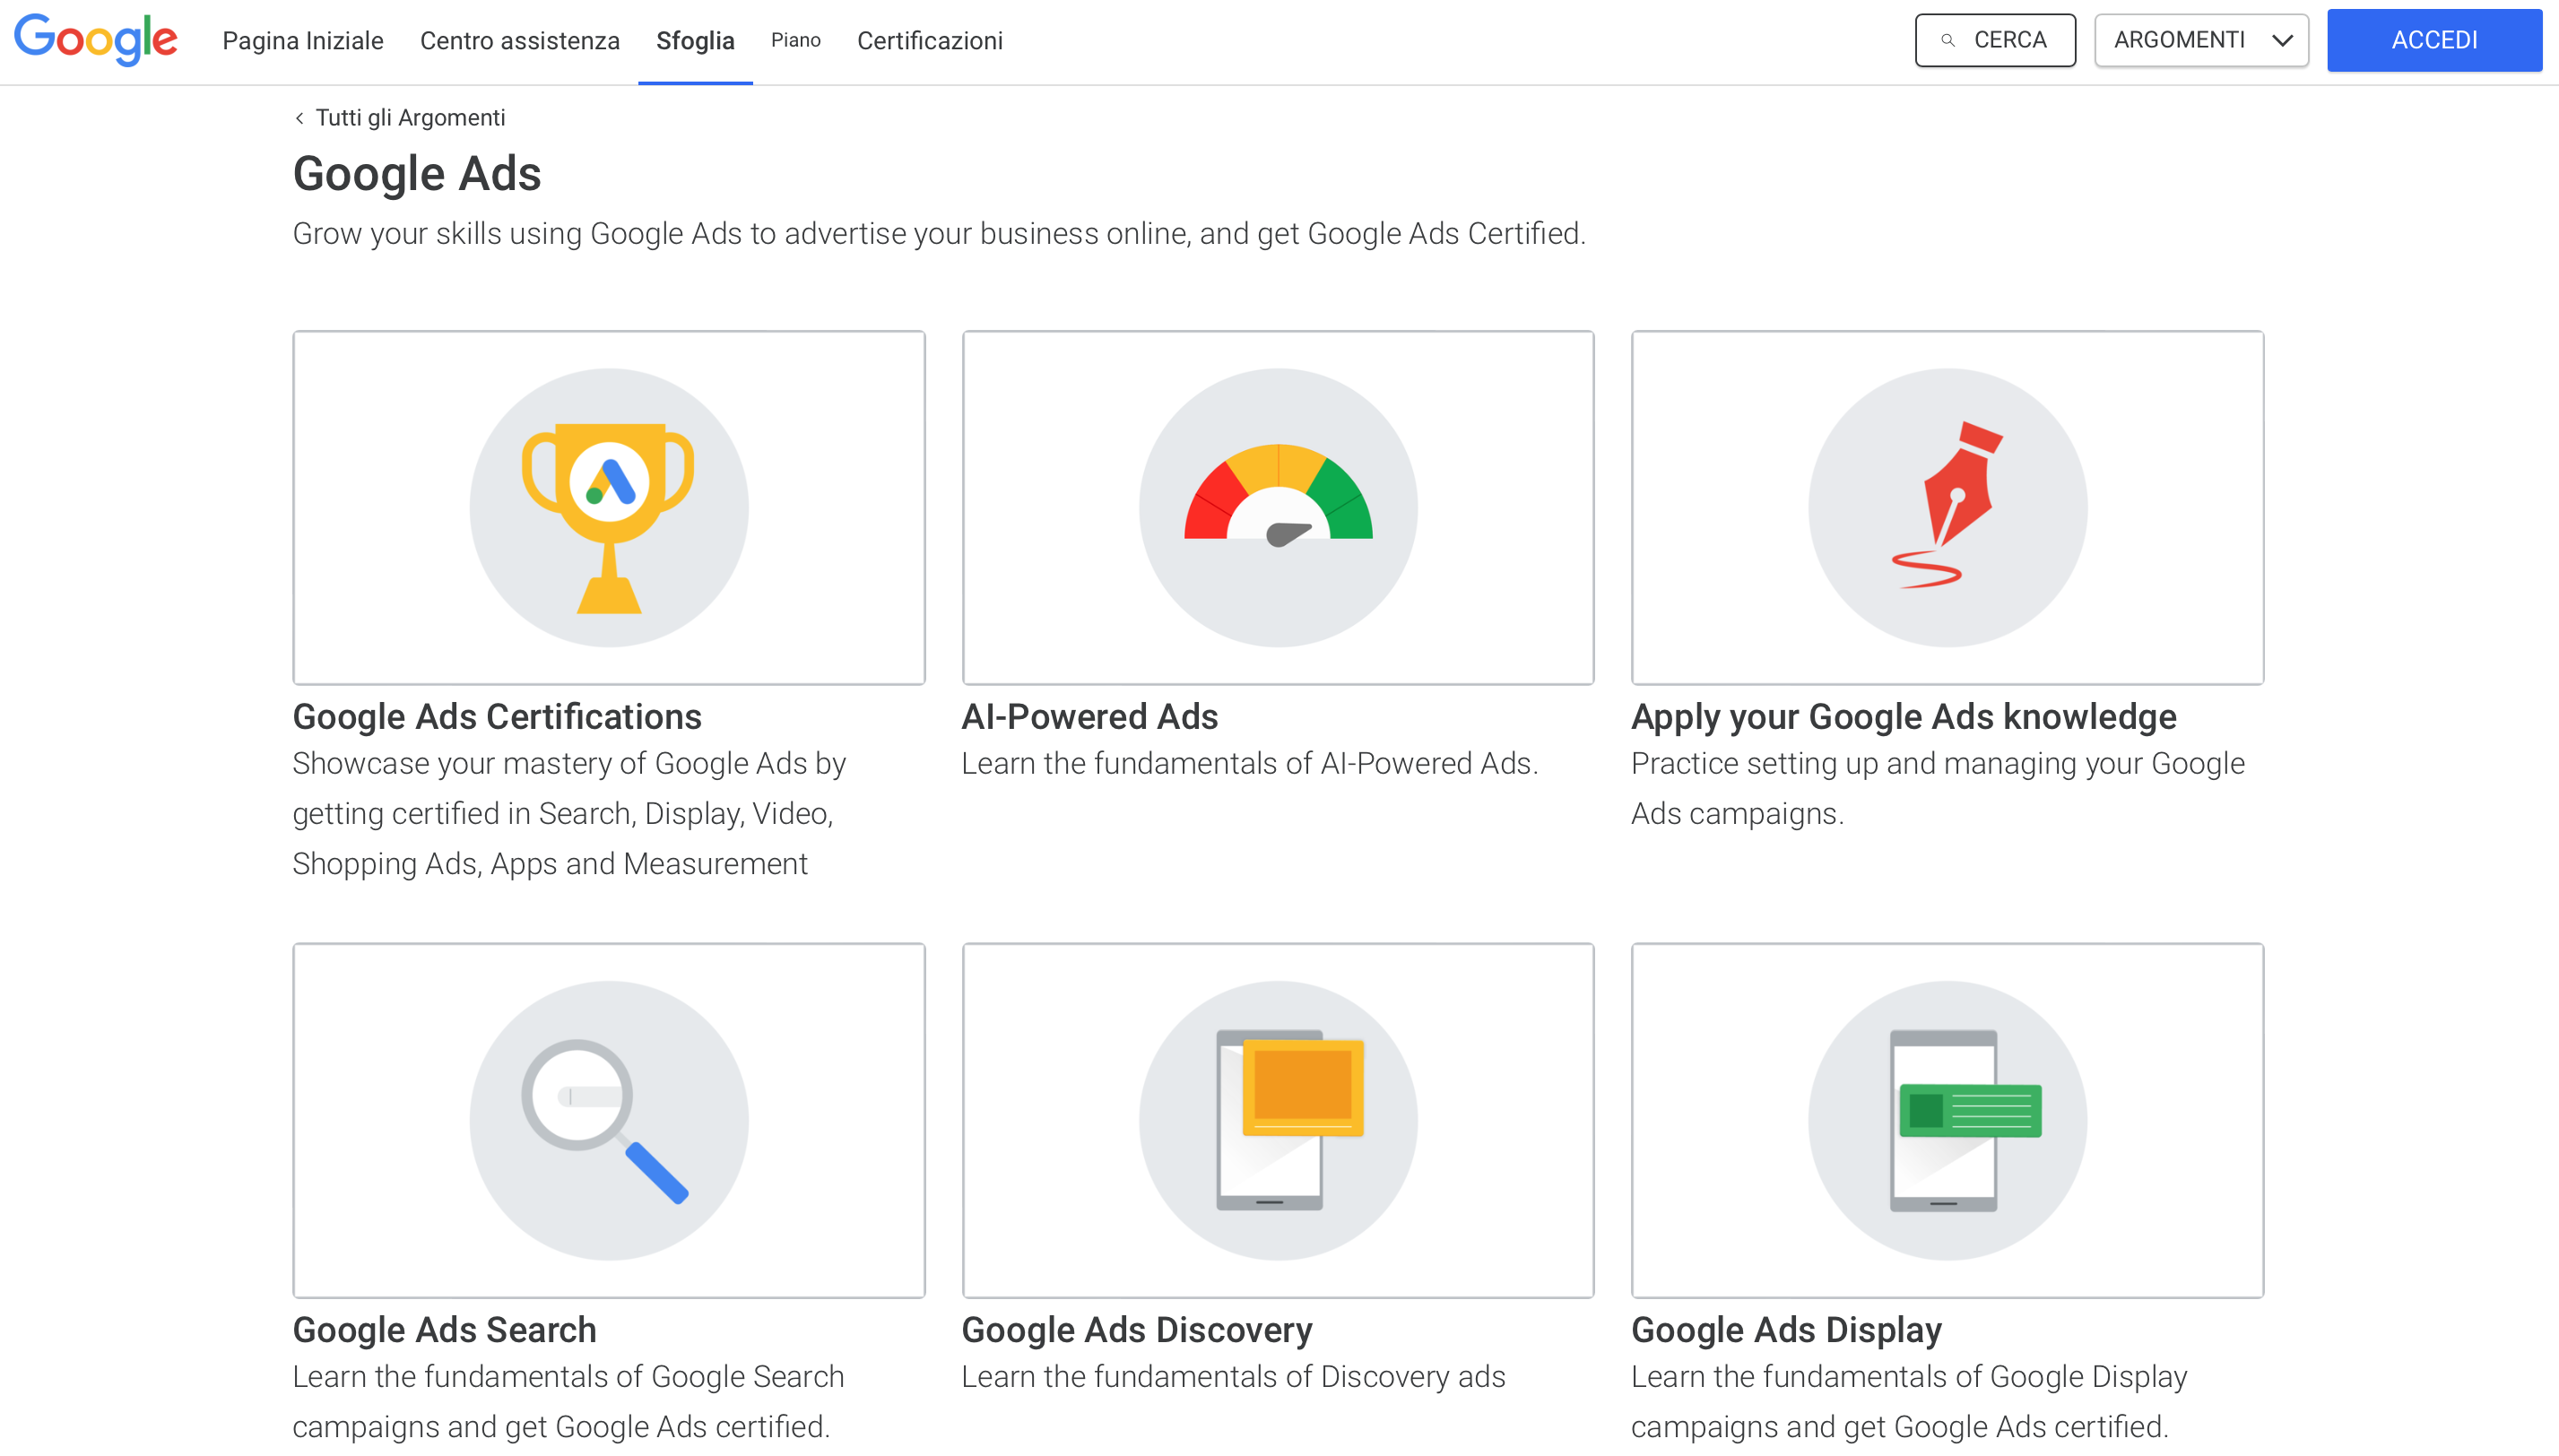The width and height of the screenshot is (2559, 1456).
Task: Open the red pen nib icon card
Action: [x=1947, y=508]
